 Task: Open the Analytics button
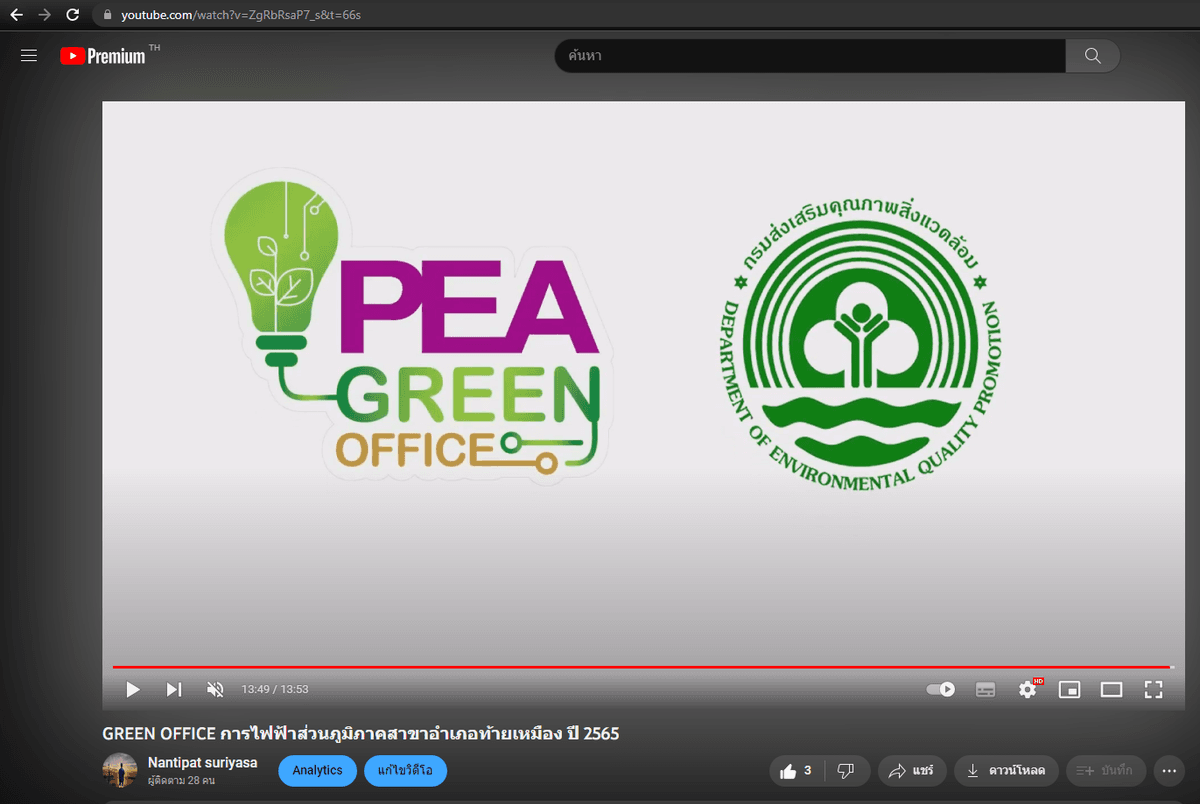pyautogui.click(x=317, y=770)
